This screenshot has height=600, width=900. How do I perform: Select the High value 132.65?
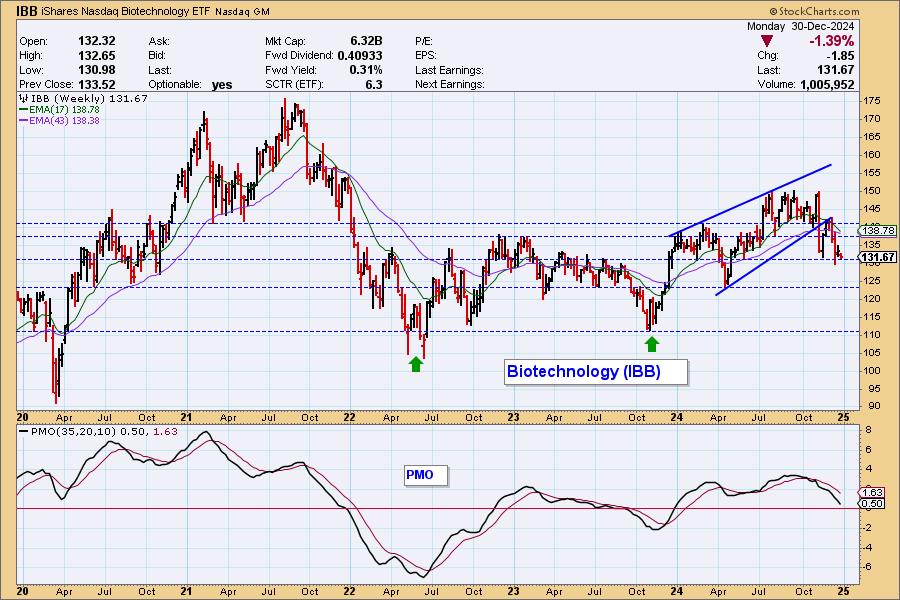click(x=96, y=55)
